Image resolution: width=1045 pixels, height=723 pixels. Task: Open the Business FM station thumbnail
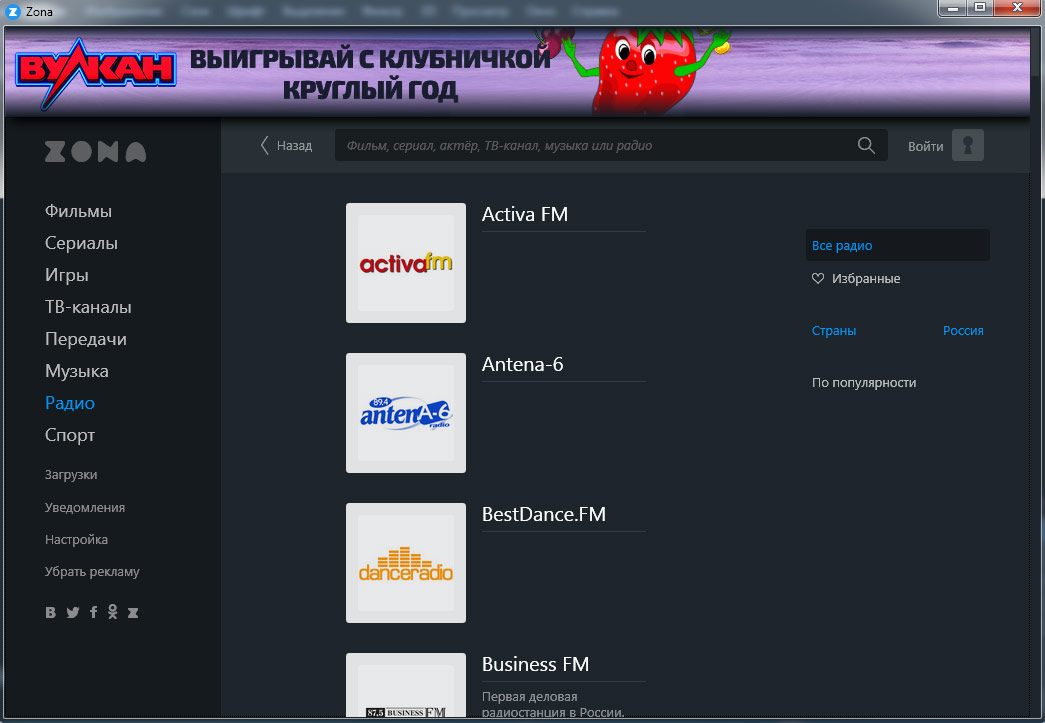406,685
